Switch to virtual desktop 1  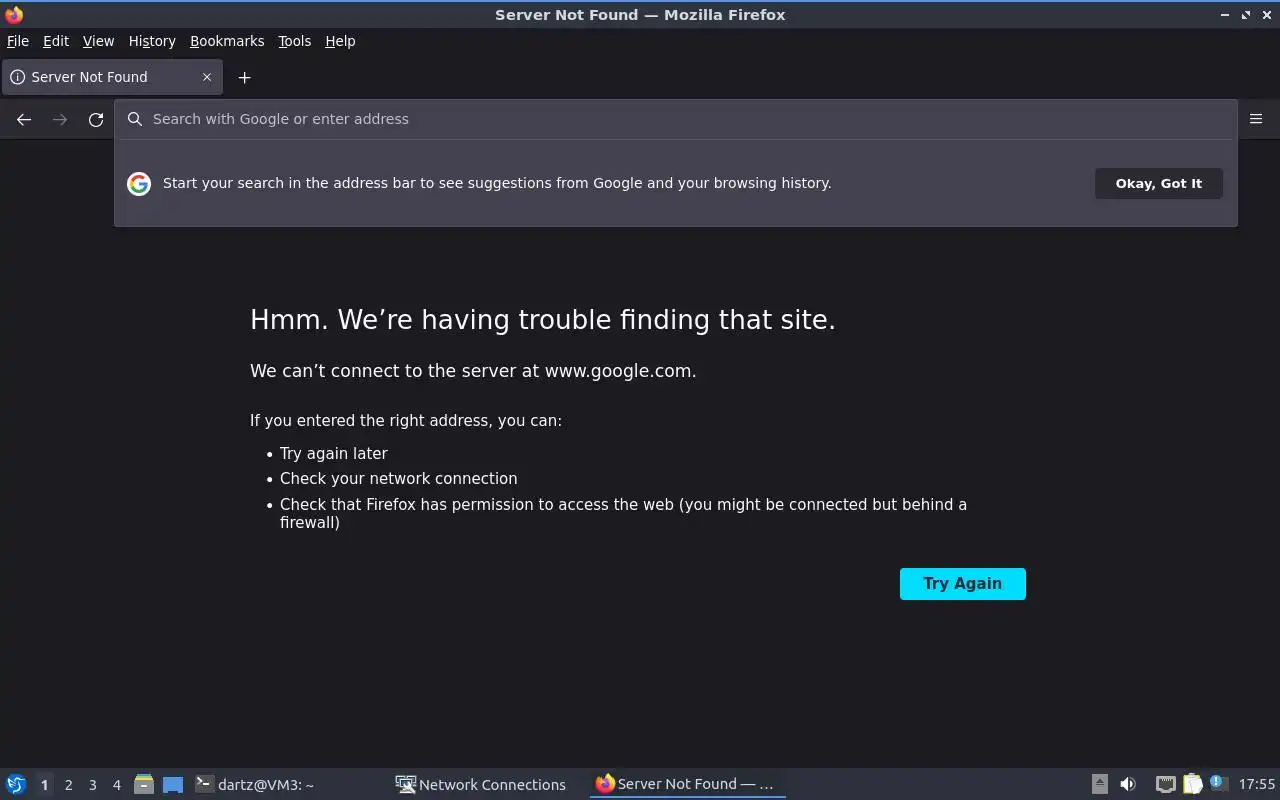click(x=44, y=785)
